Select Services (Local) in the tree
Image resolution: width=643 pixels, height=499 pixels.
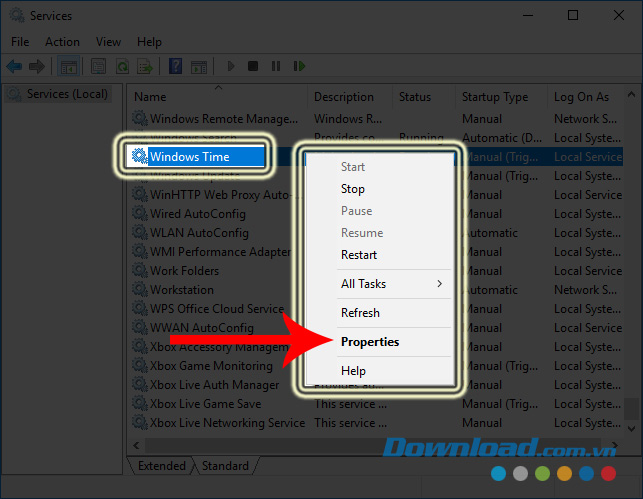tap(67, 94)
